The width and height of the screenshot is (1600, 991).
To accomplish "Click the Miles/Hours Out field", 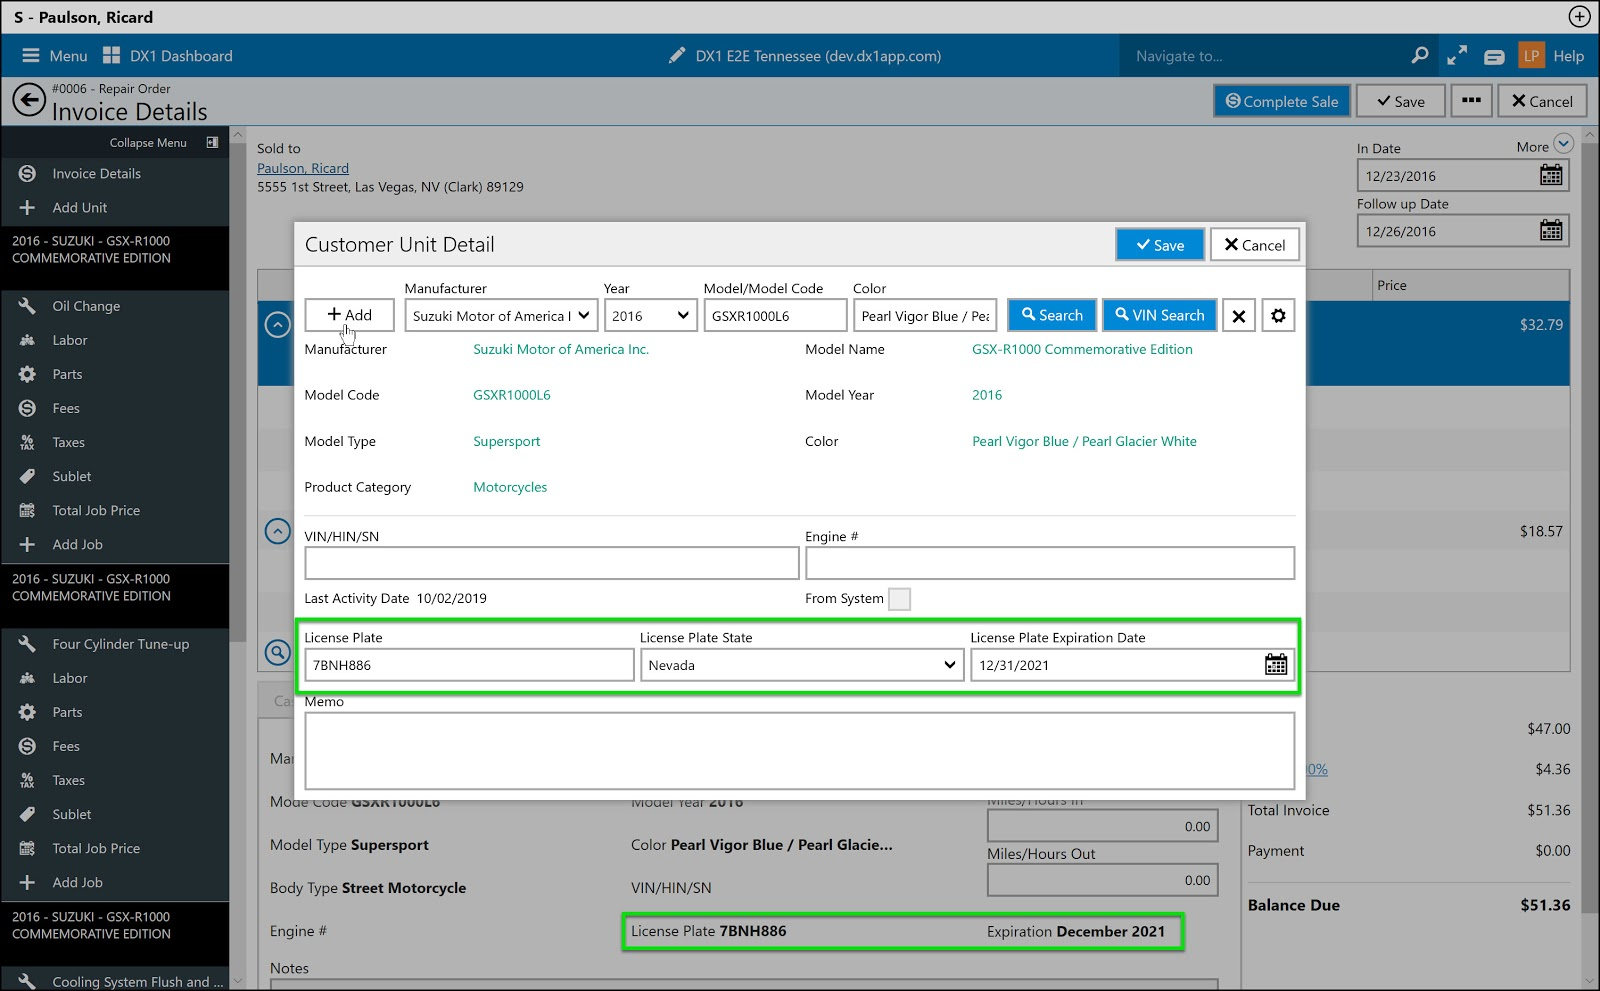I will click(x=1102, y=880).
